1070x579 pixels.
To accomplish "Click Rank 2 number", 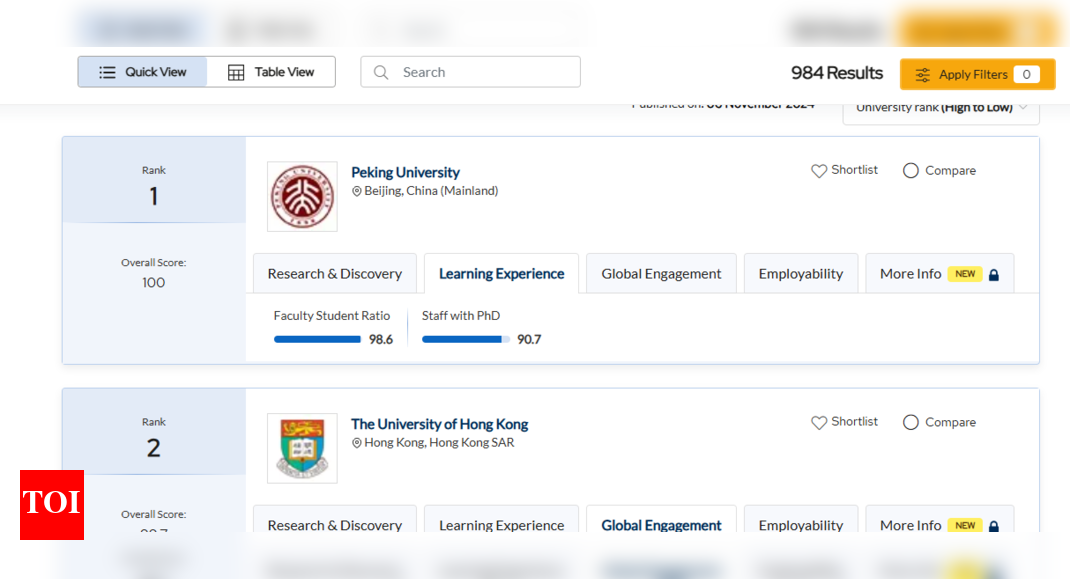I will [154, 449].
